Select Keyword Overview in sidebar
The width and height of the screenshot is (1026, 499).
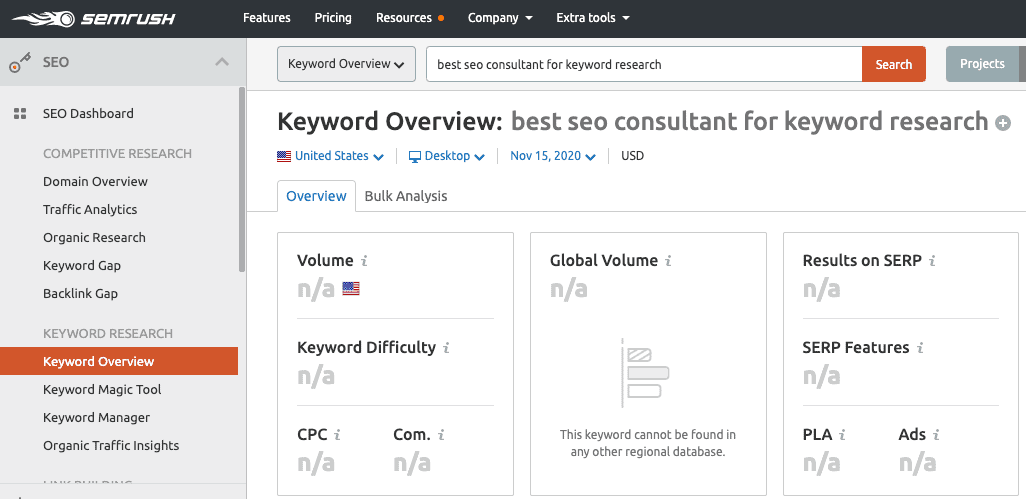point(119,361)
